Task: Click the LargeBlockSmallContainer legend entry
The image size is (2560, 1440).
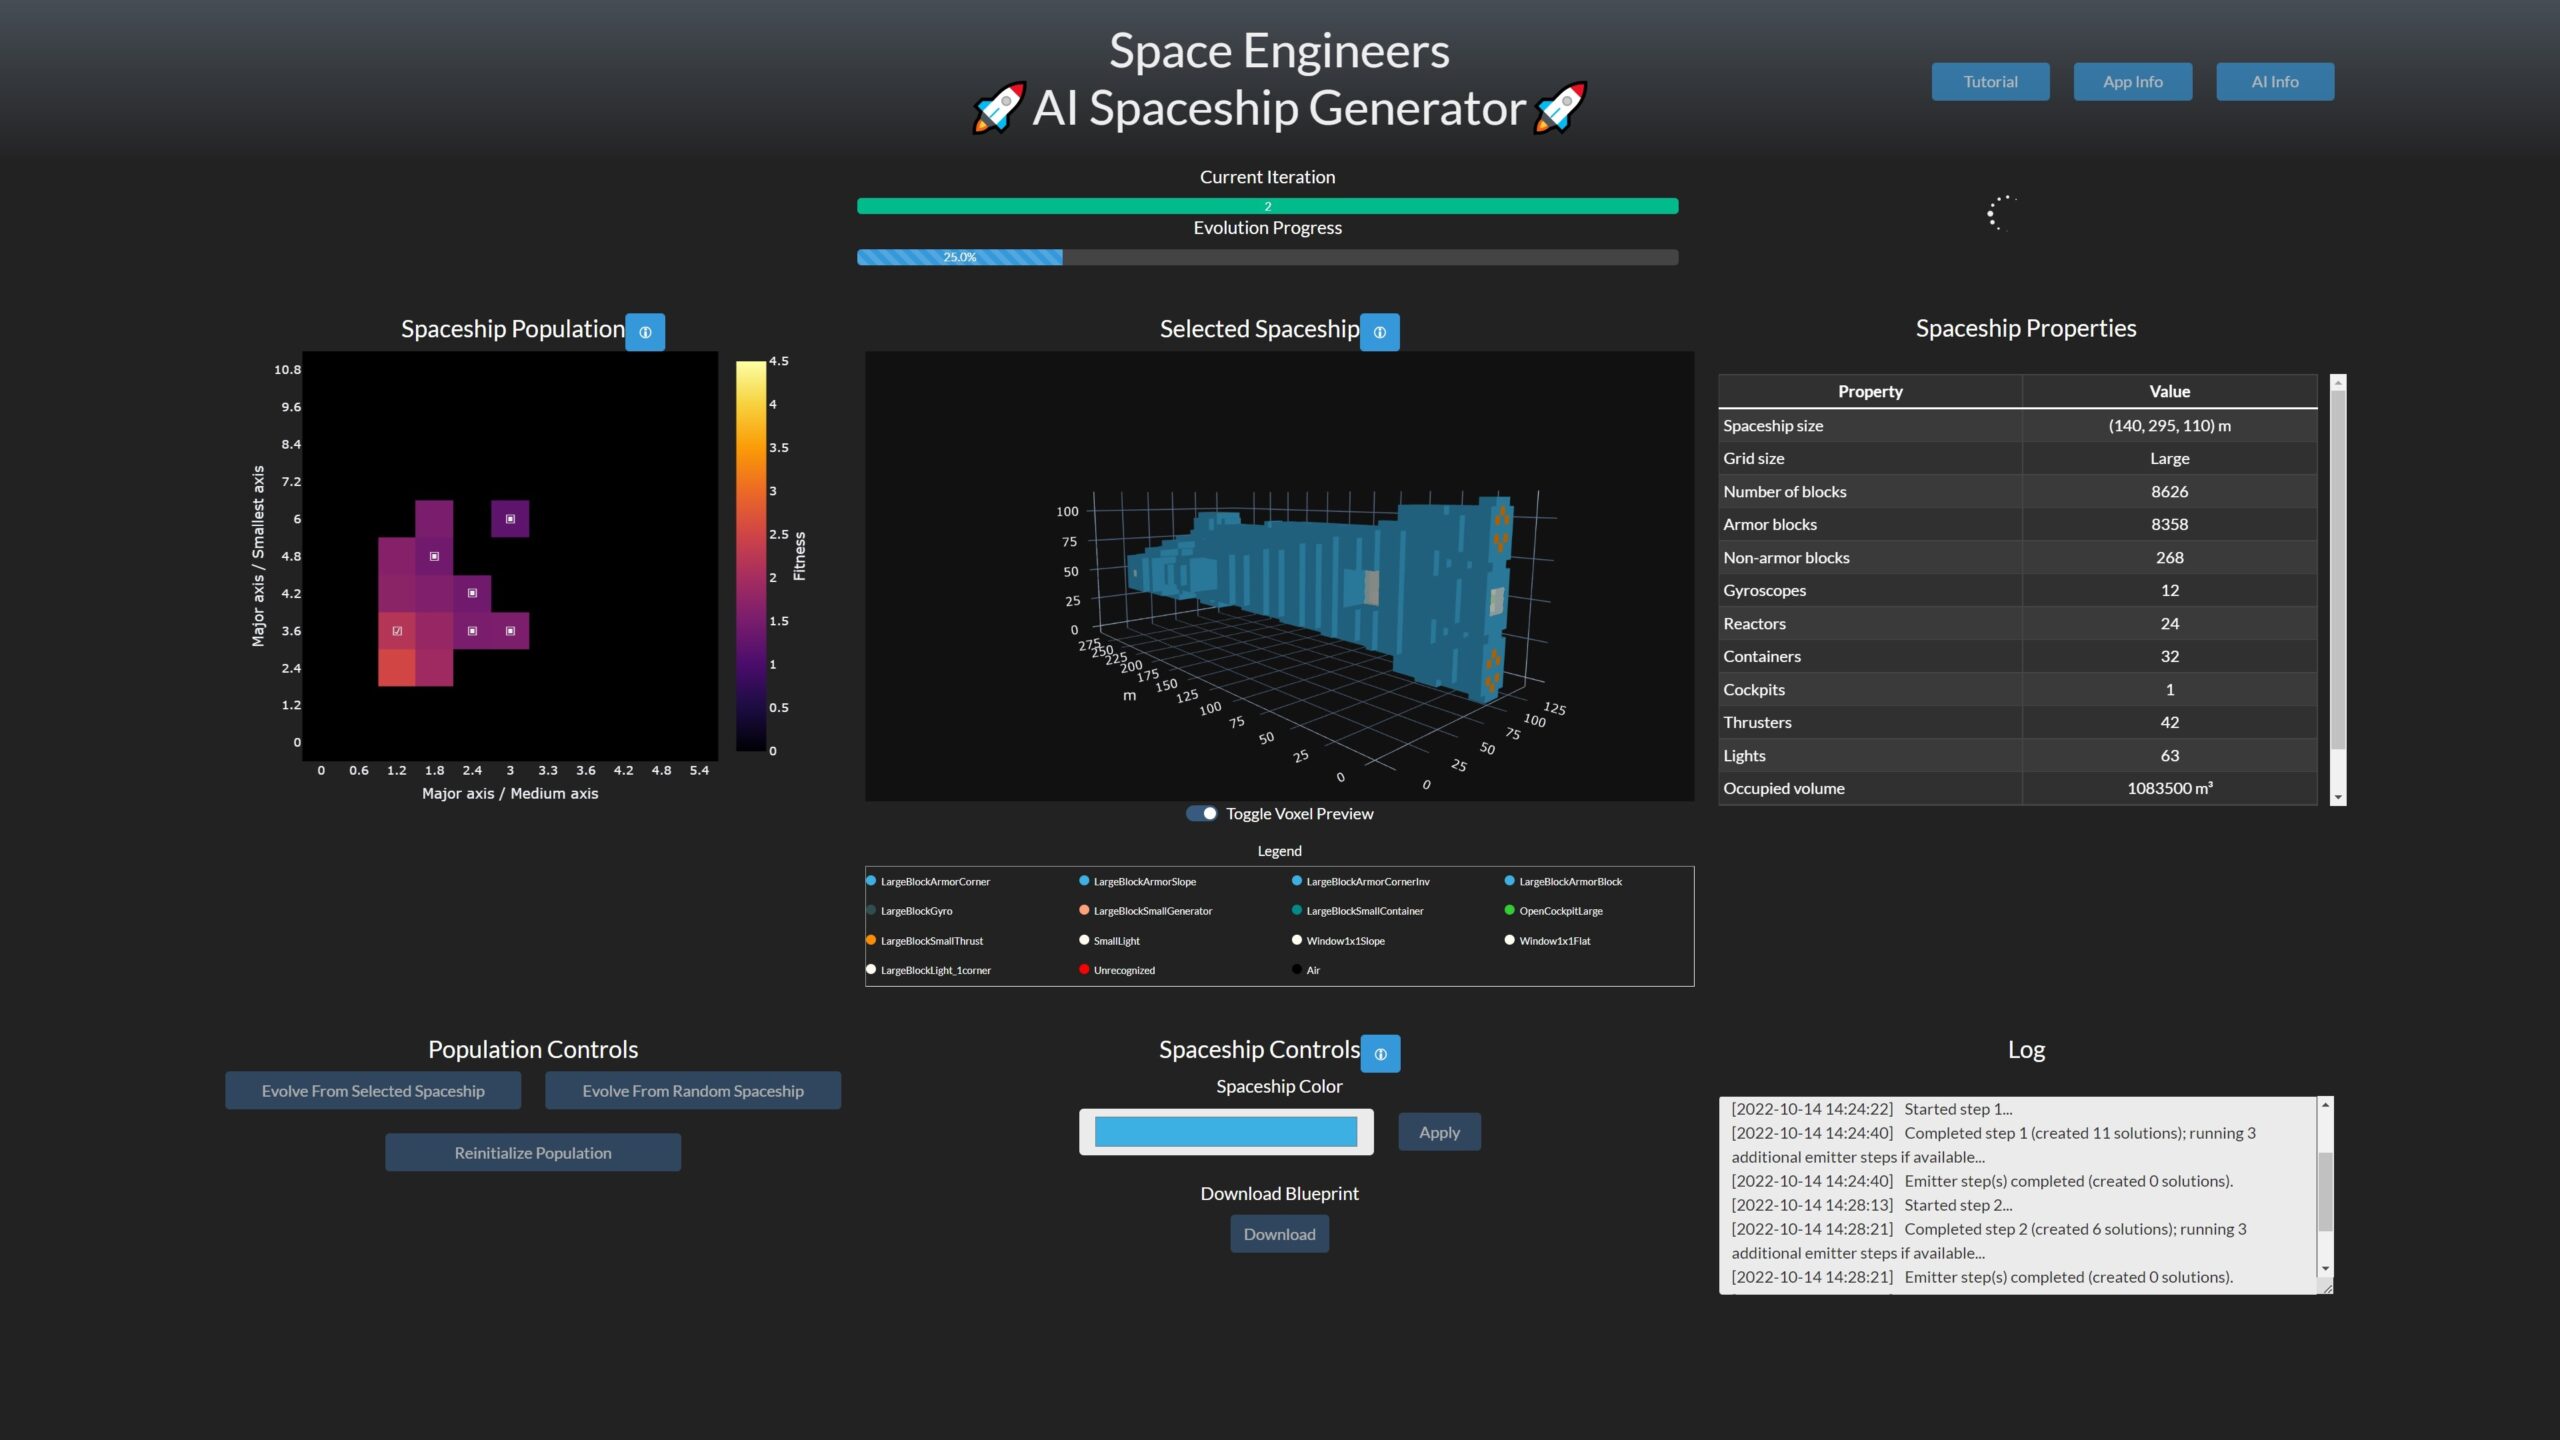Action: tap(1358, 911)
